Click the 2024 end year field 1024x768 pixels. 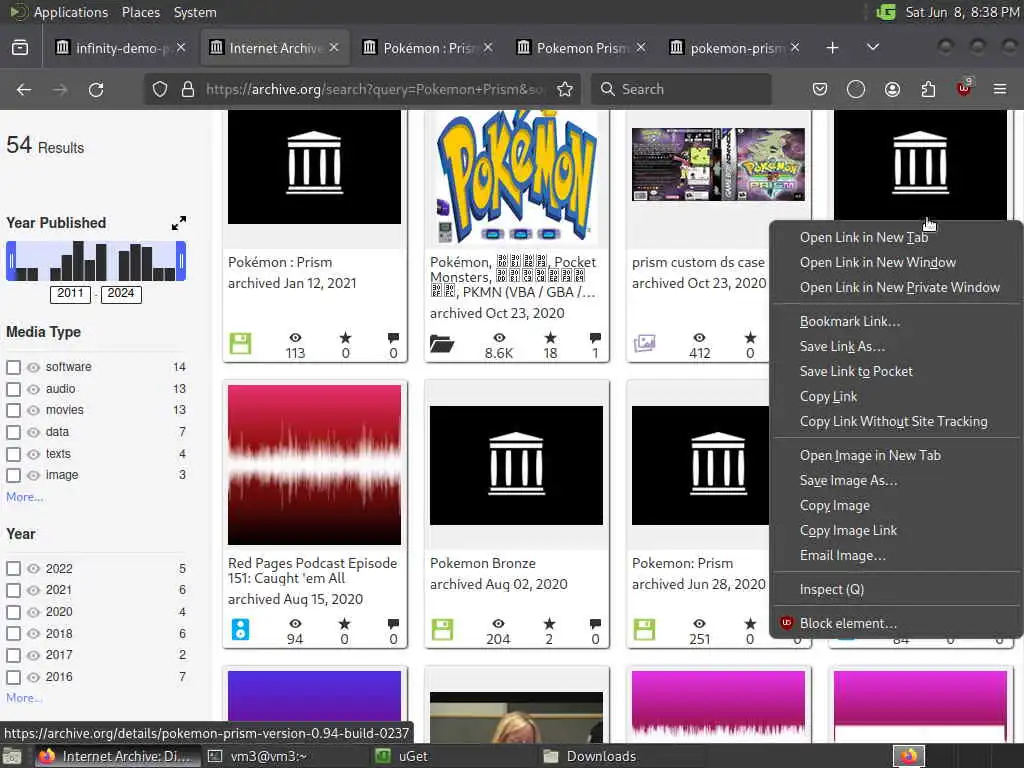click(x=121, y=293)
